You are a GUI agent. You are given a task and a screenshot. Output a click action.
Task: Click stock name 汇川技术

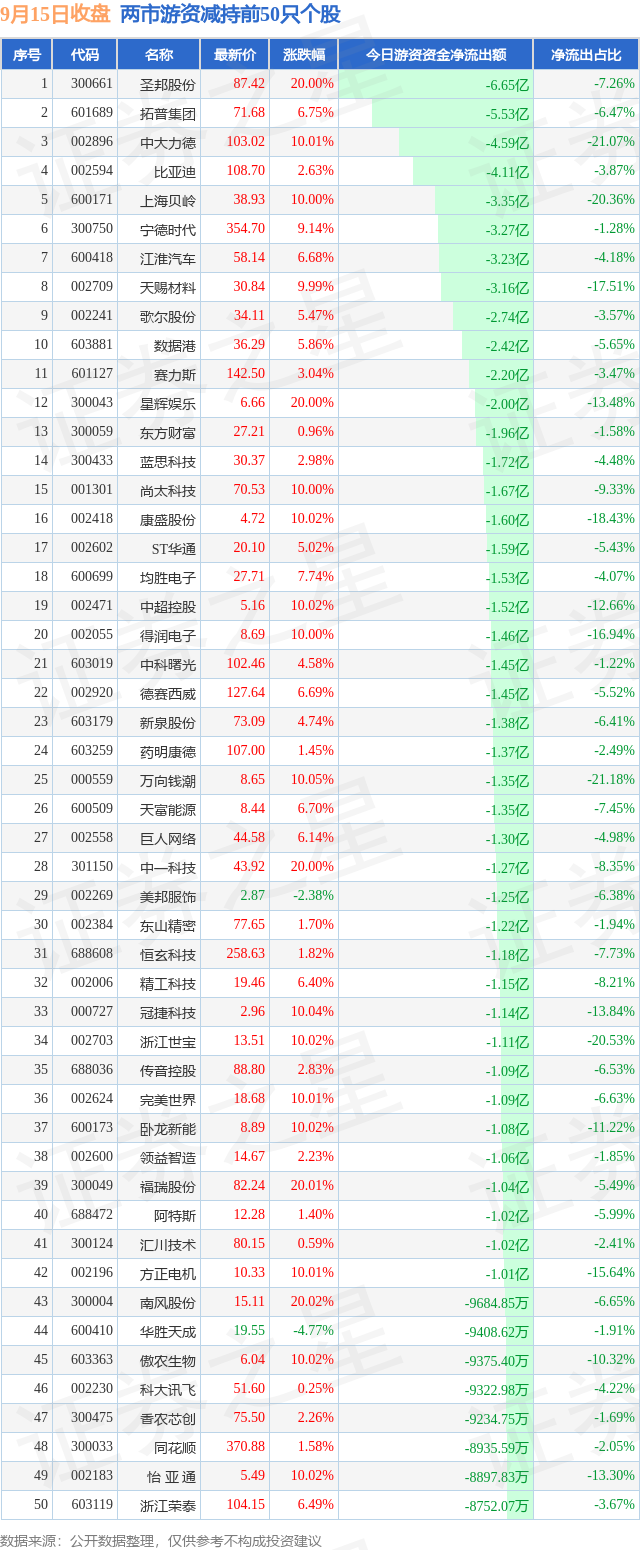(x=168, y=1244)
